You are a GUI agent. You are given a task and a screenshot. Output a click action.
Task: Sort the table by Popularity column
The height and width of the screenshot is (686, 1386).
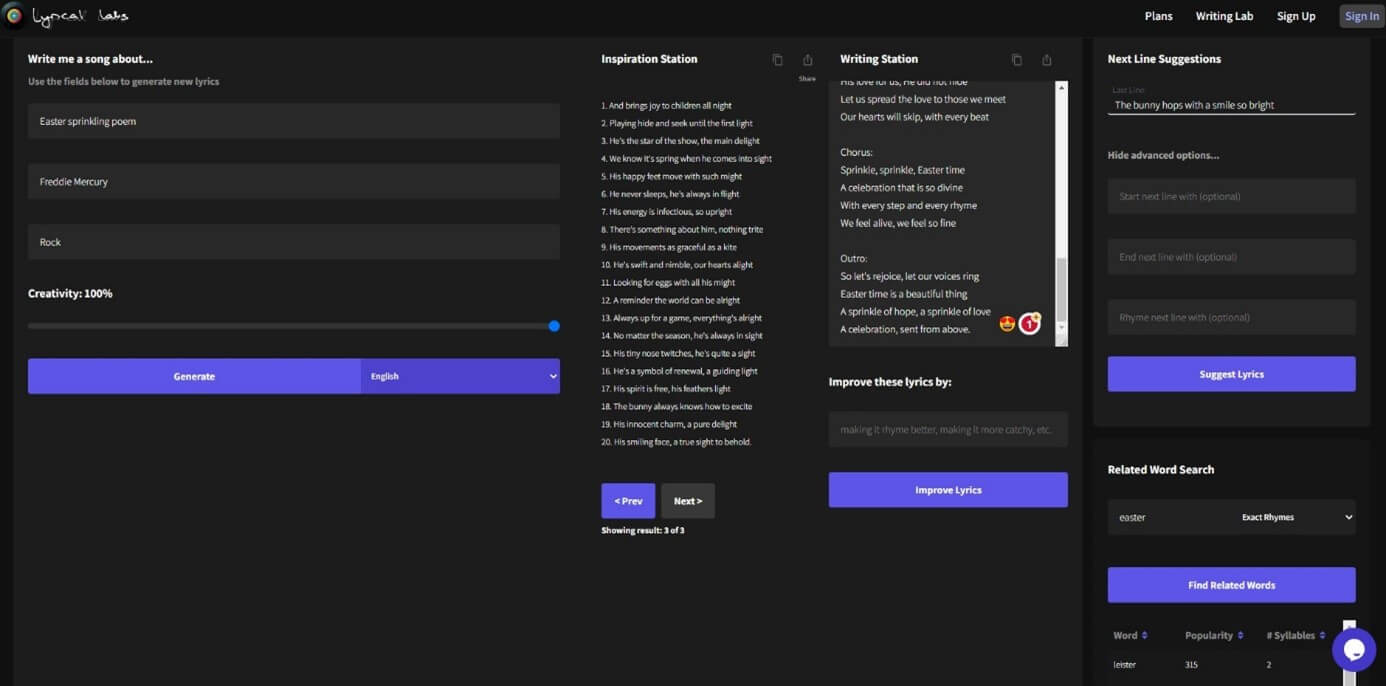(x=1213, y=636)
